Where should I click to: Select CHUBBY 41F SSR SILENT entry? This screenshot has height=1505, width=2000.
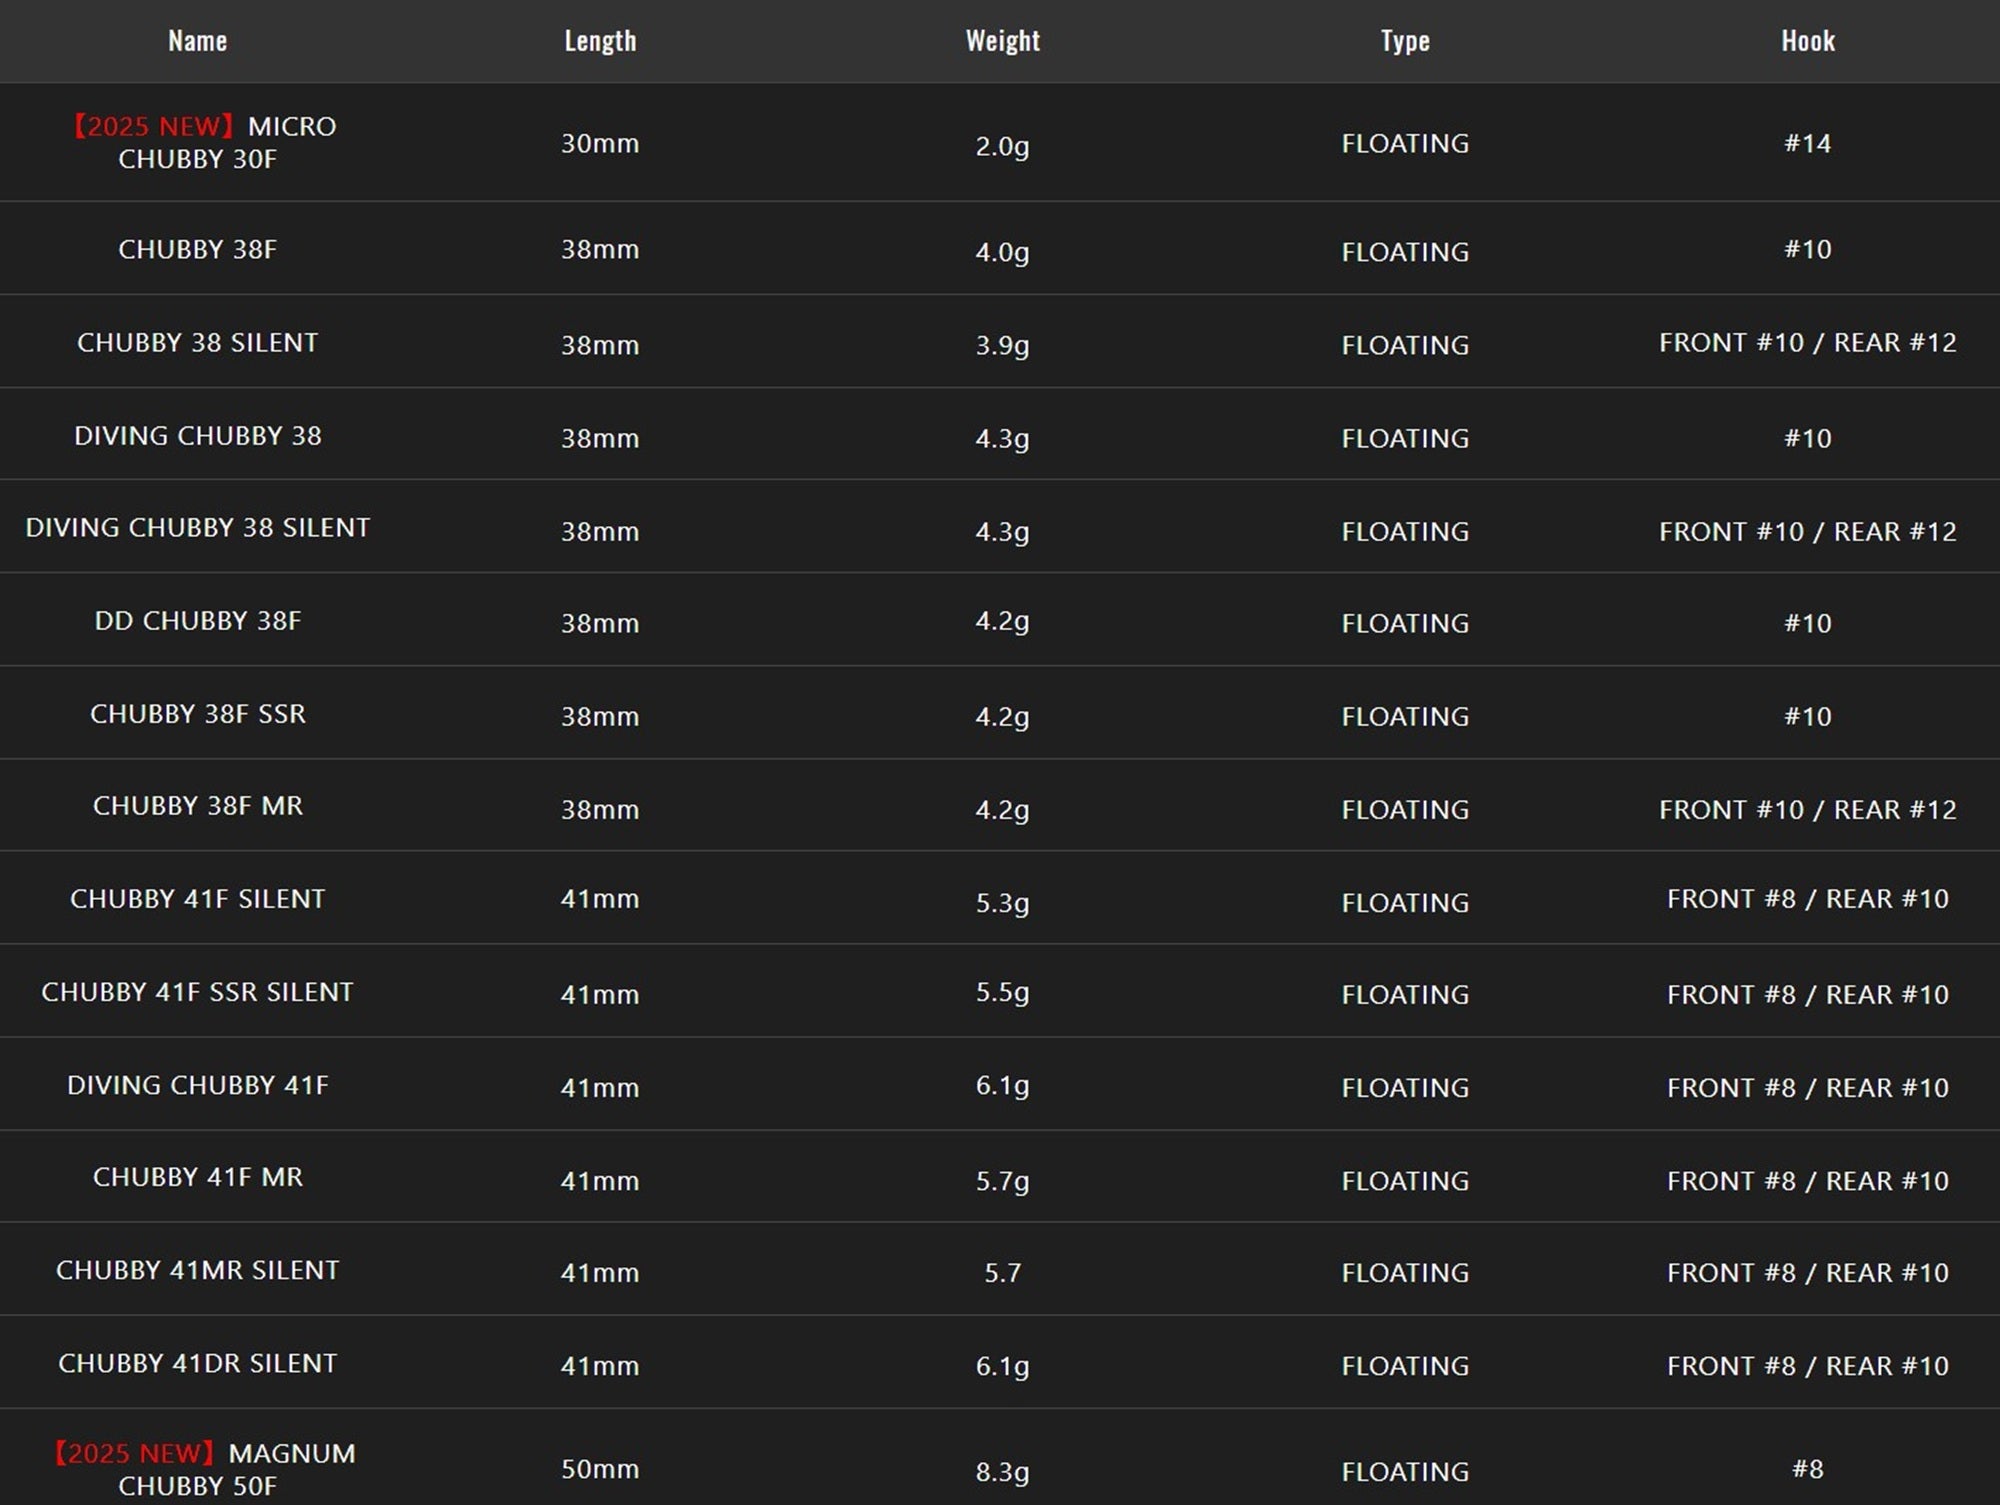197,991
